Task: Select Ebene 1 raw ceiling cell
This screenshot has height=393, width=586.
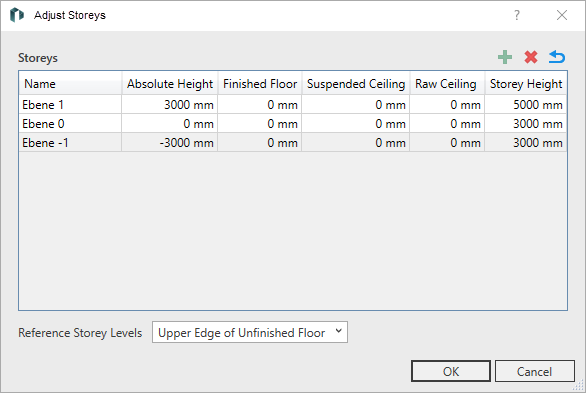Action: pos(447,105)
